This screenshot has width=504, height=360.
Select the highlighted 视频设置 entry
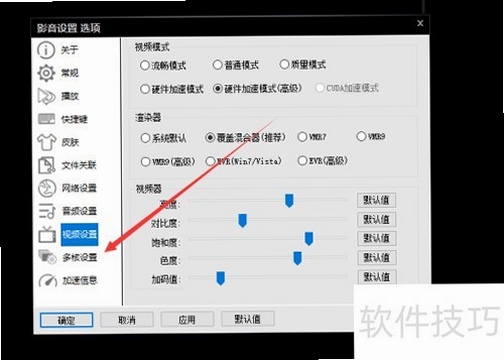[80, 234]
